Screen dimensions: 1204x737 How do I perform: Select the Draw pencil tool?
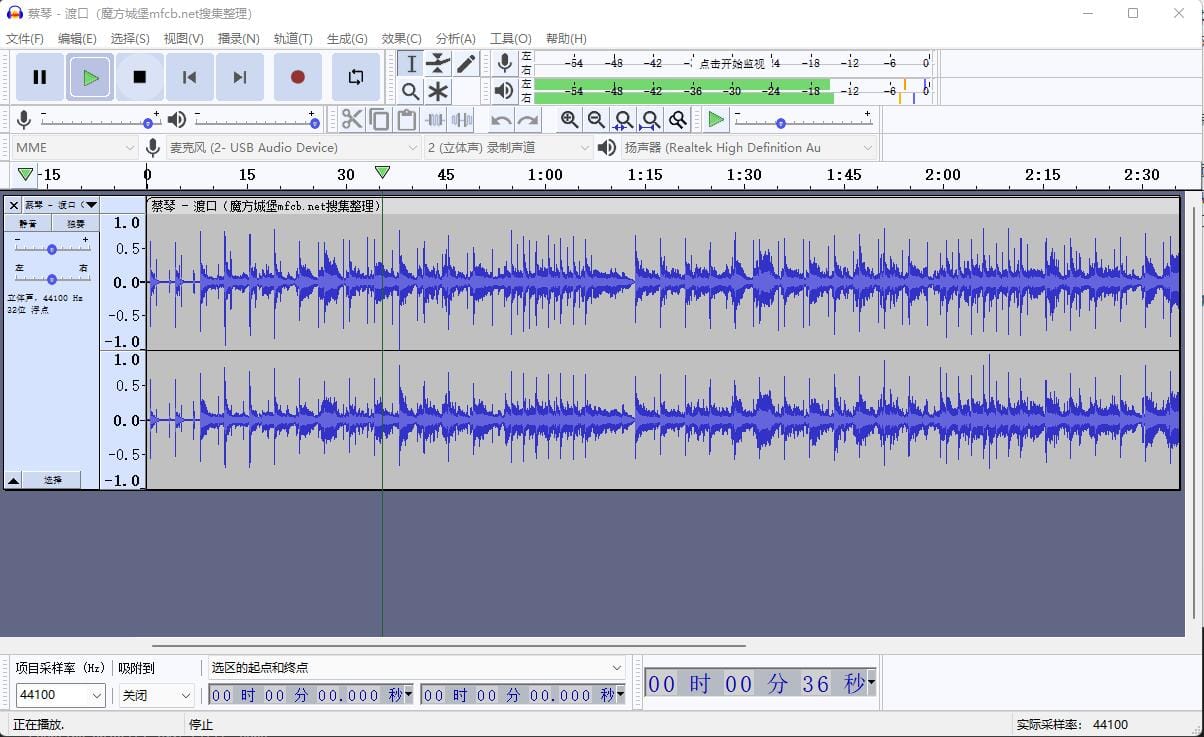click(466, 64)
